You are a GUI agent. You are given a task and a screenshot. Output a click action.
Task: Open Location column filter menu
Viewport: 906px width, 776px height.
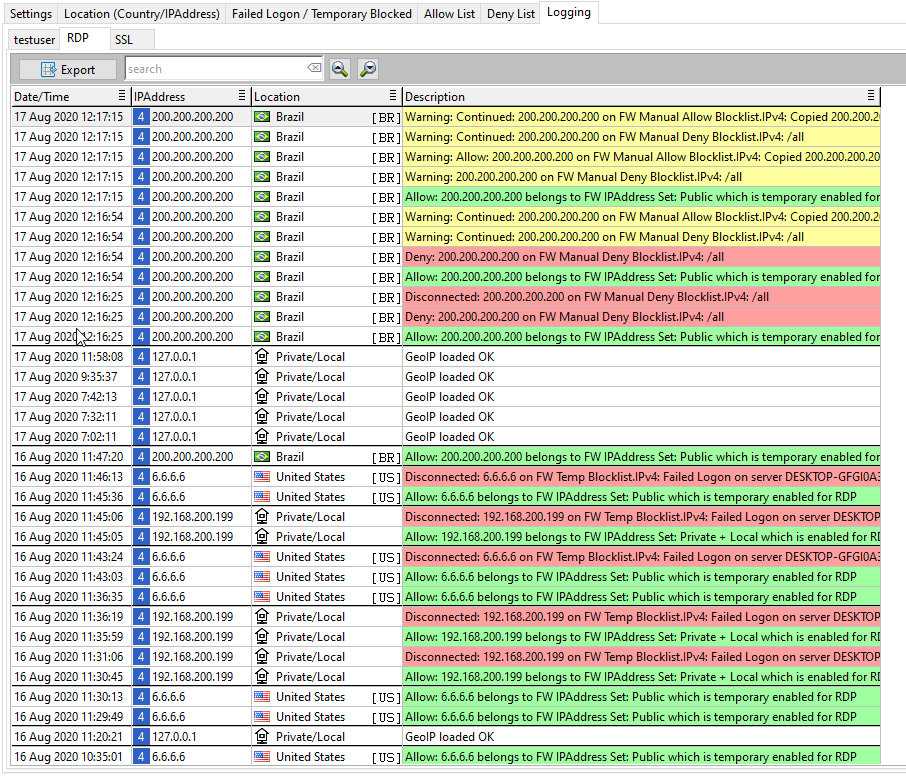393,96
